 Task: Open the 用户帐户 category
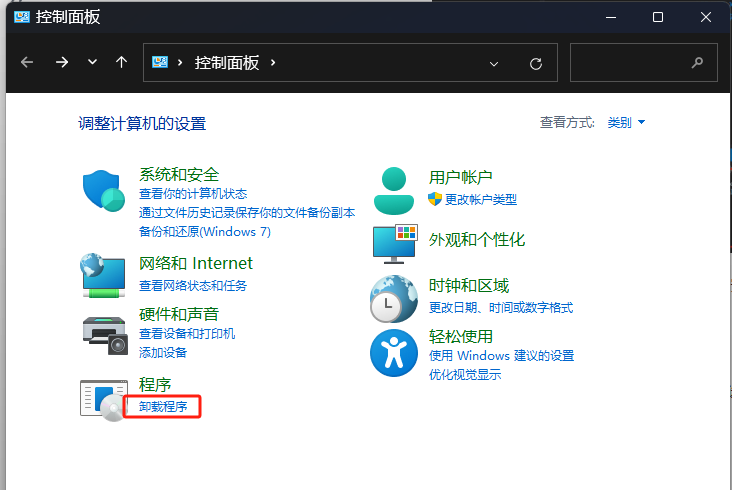click(x=461, y=177)
